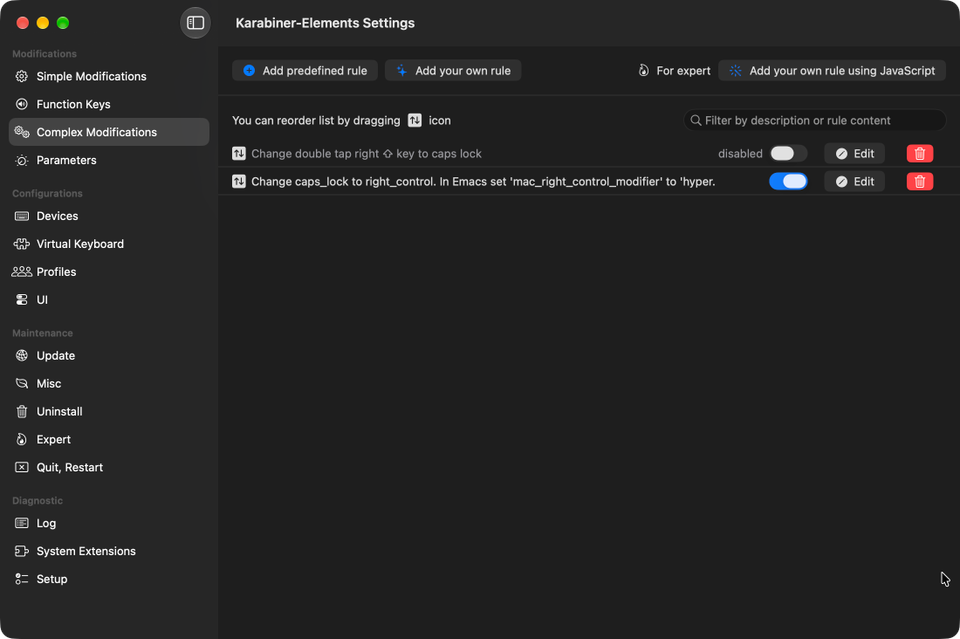Click the Simple Modifications gear icon

pyautogui.click(x=21, y=77)
